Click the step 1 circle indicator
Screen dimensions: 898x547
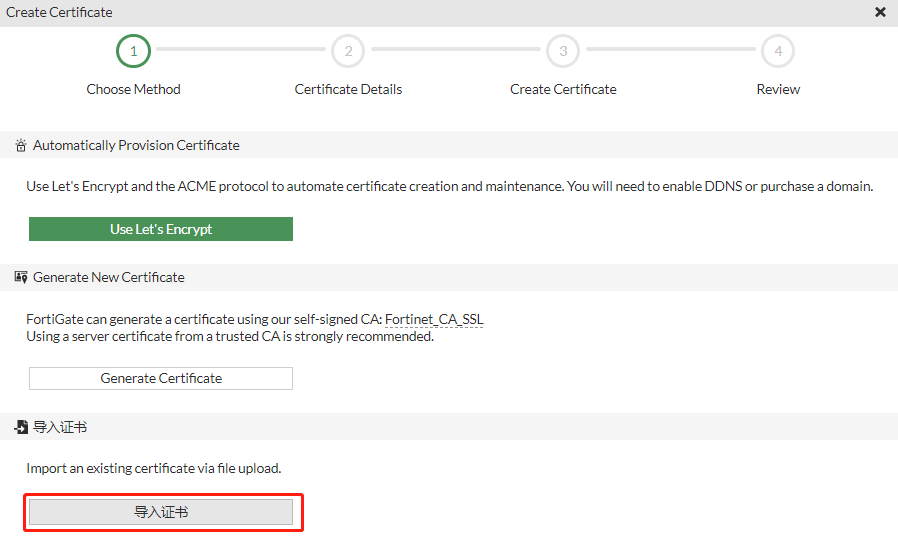pos(133,50)
